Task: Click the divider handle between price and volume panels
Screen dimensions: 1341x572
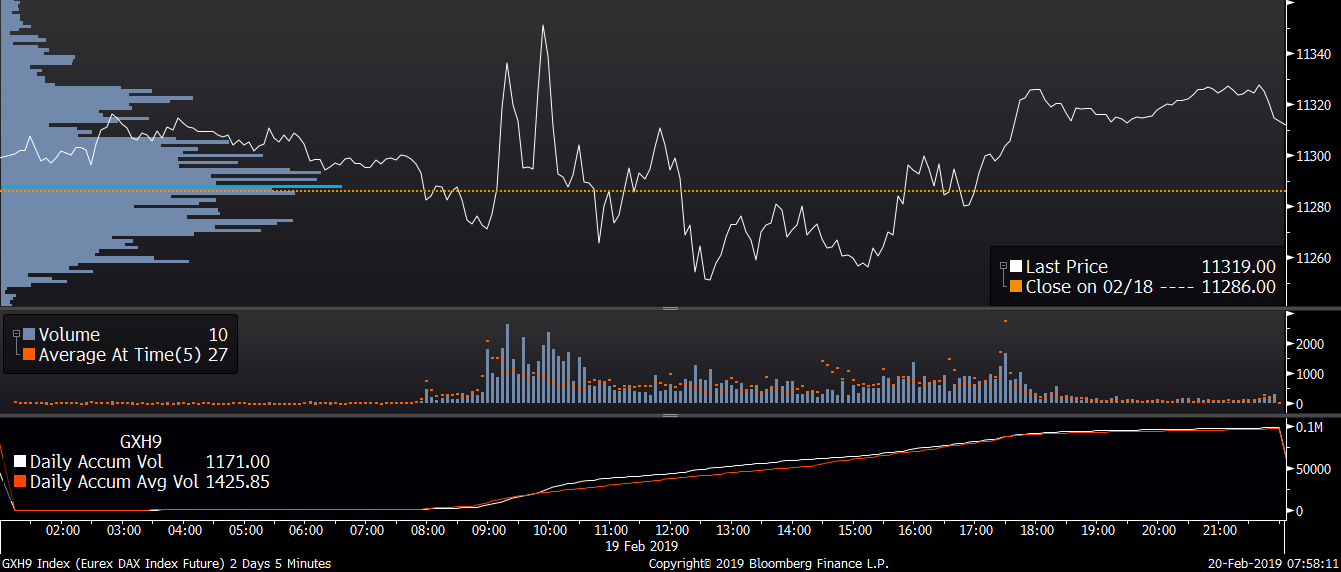Action: [670, 309]
